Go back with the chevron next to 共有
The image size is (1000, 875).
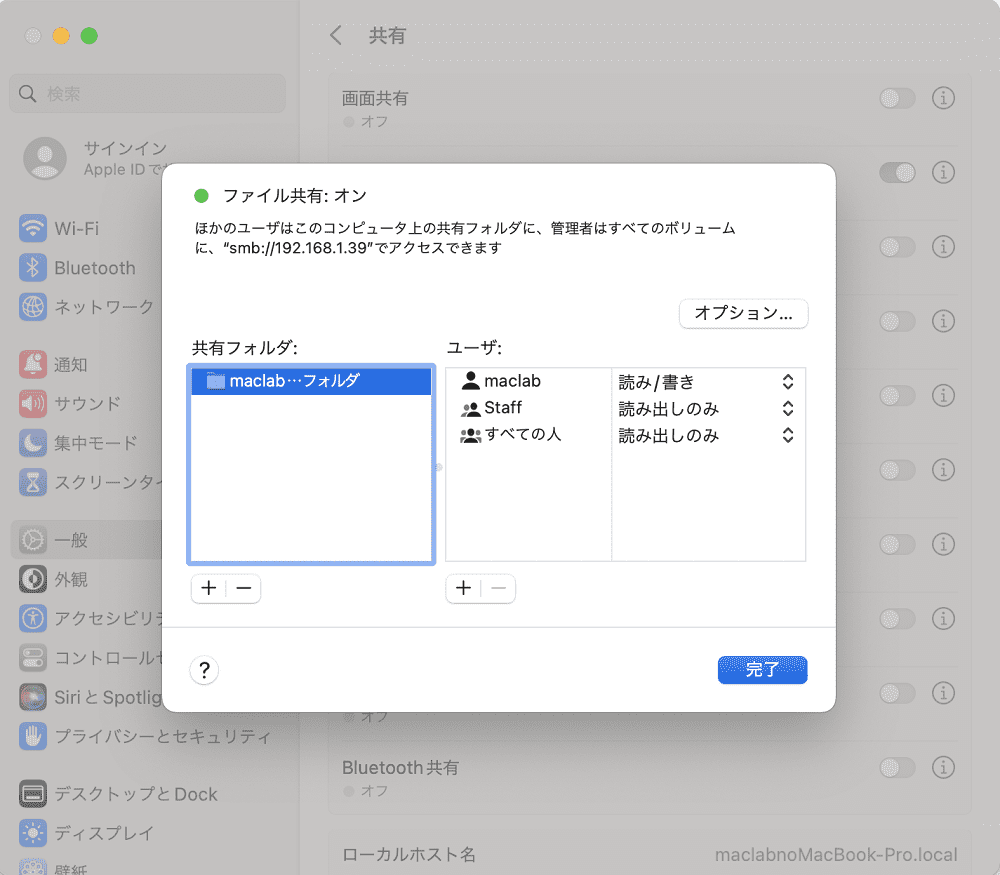click(x=336, y=35)
